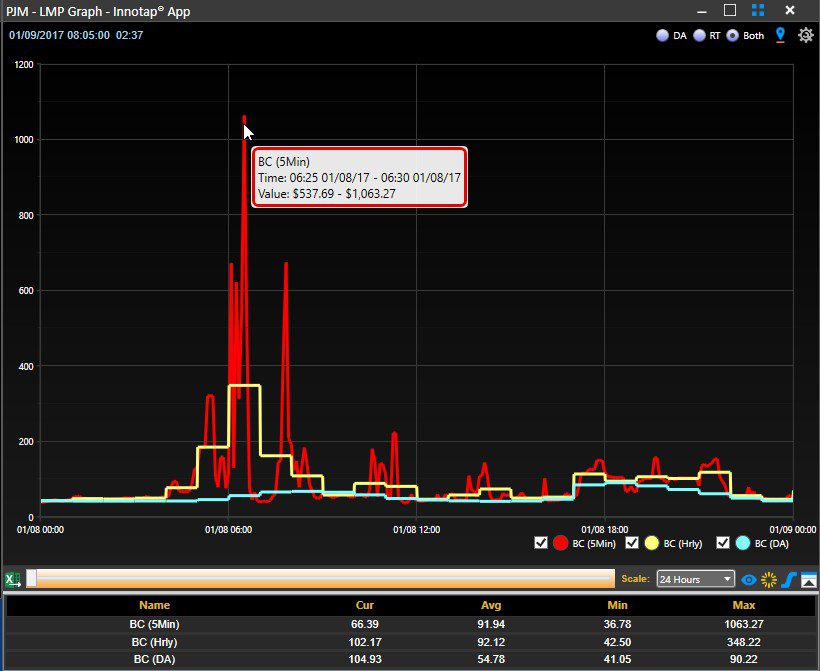Uncheck the BC (Hrly) series checkbox

(x=632, y=543)
